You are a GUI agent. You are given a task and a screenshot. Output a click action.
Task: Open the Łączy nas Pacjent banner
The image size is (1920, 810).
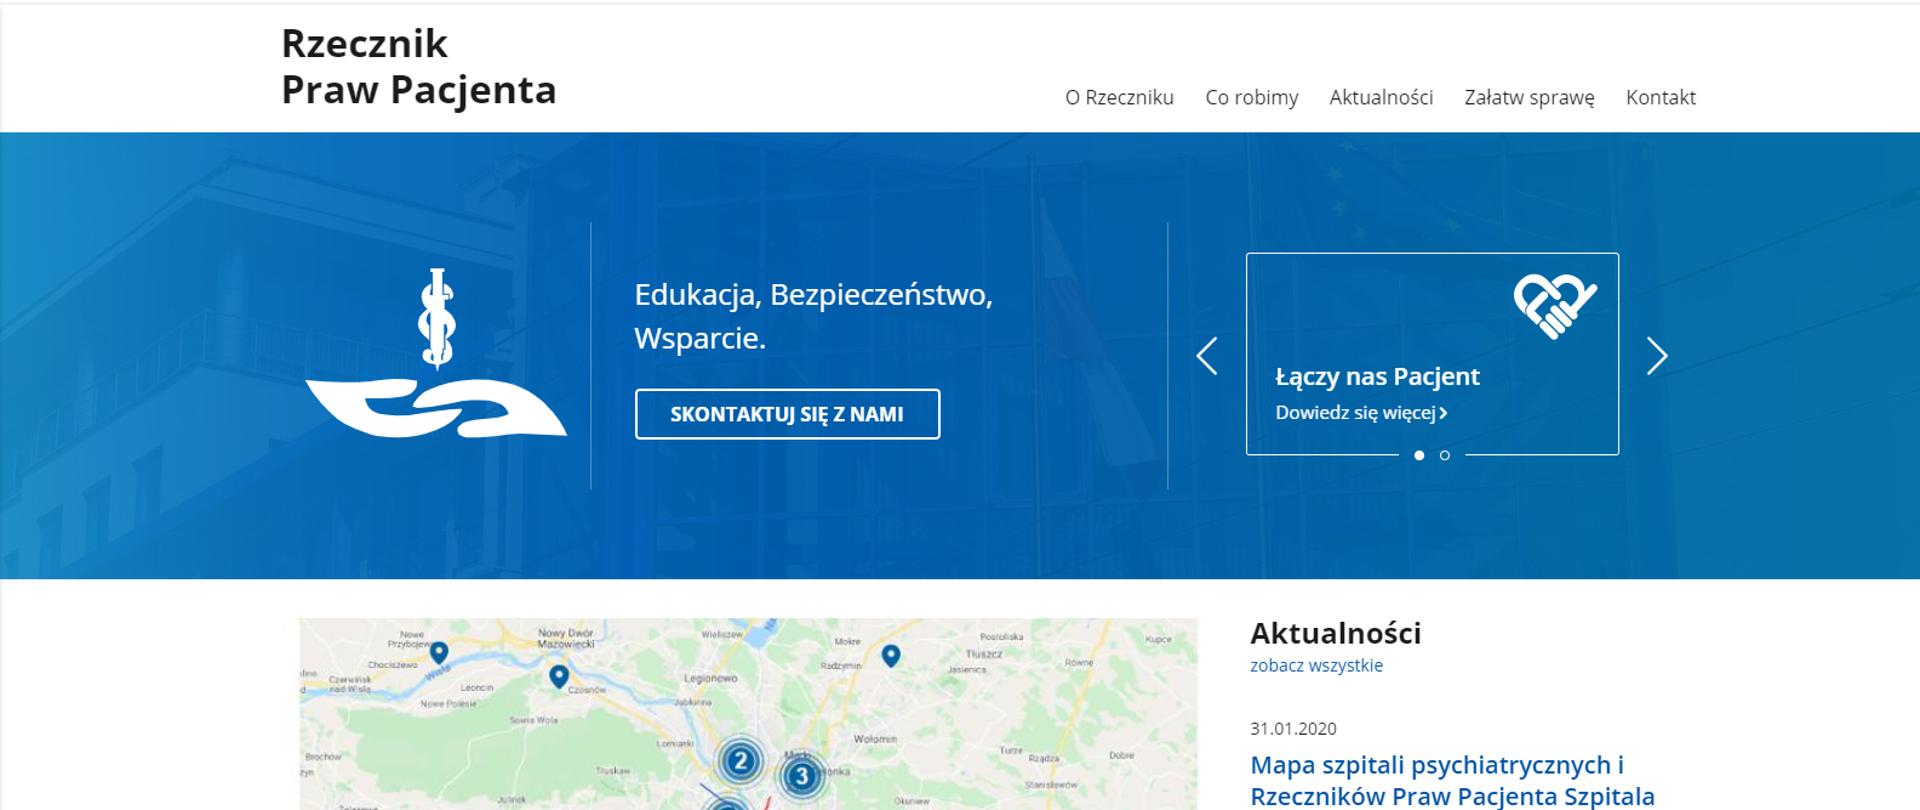[1377, 377]
